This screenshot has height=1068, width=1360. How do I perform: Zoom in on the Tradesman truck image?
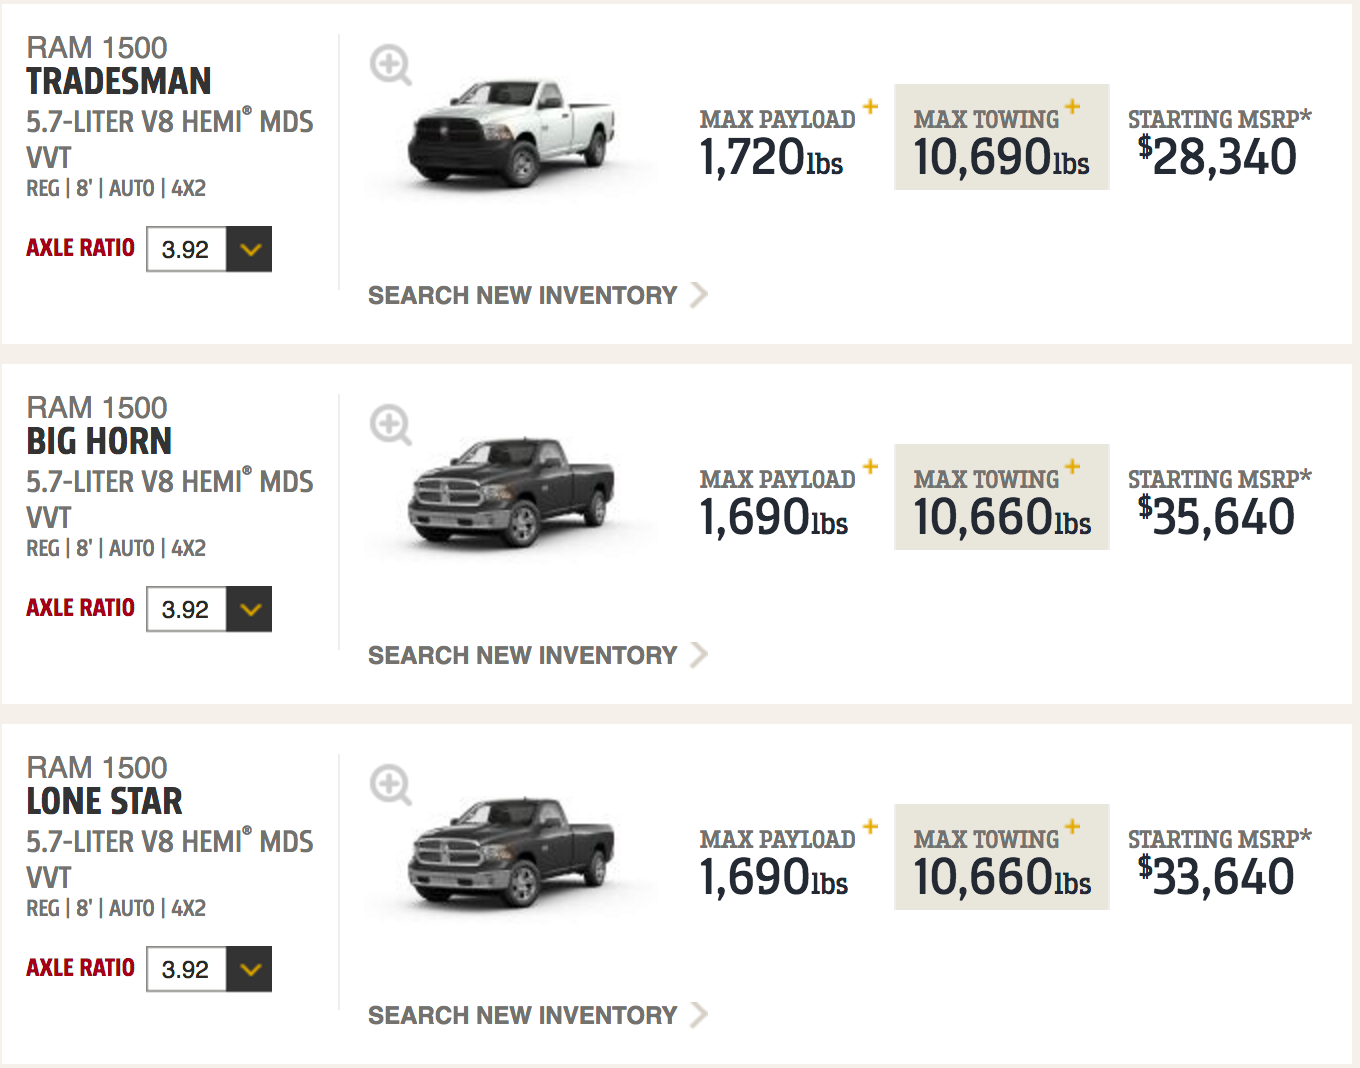tap(390, 66)
